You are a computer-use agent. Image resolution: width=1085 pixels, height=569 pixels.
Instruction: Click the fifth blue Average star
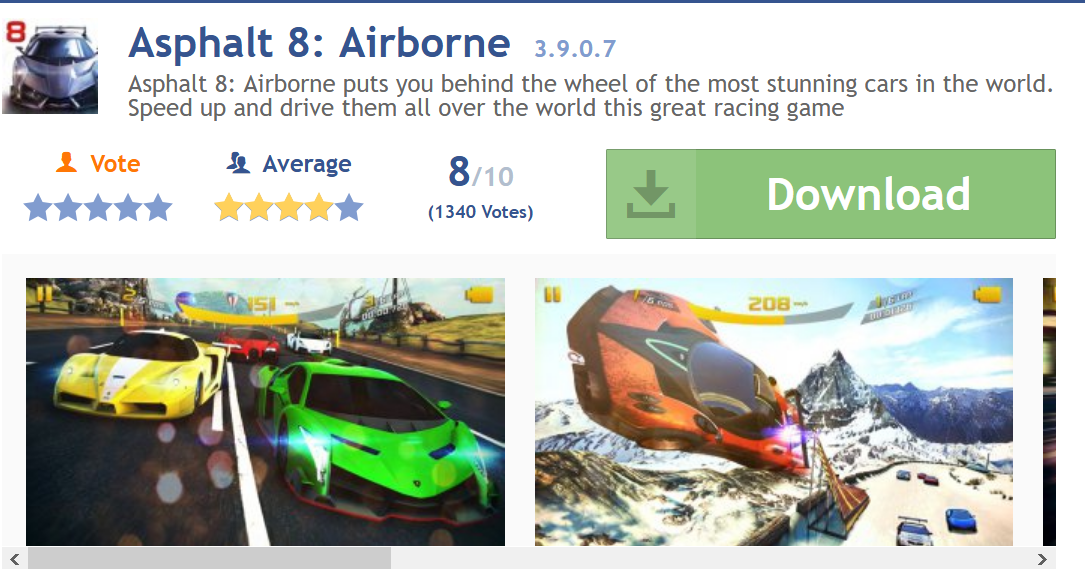[x=349, y=208]
